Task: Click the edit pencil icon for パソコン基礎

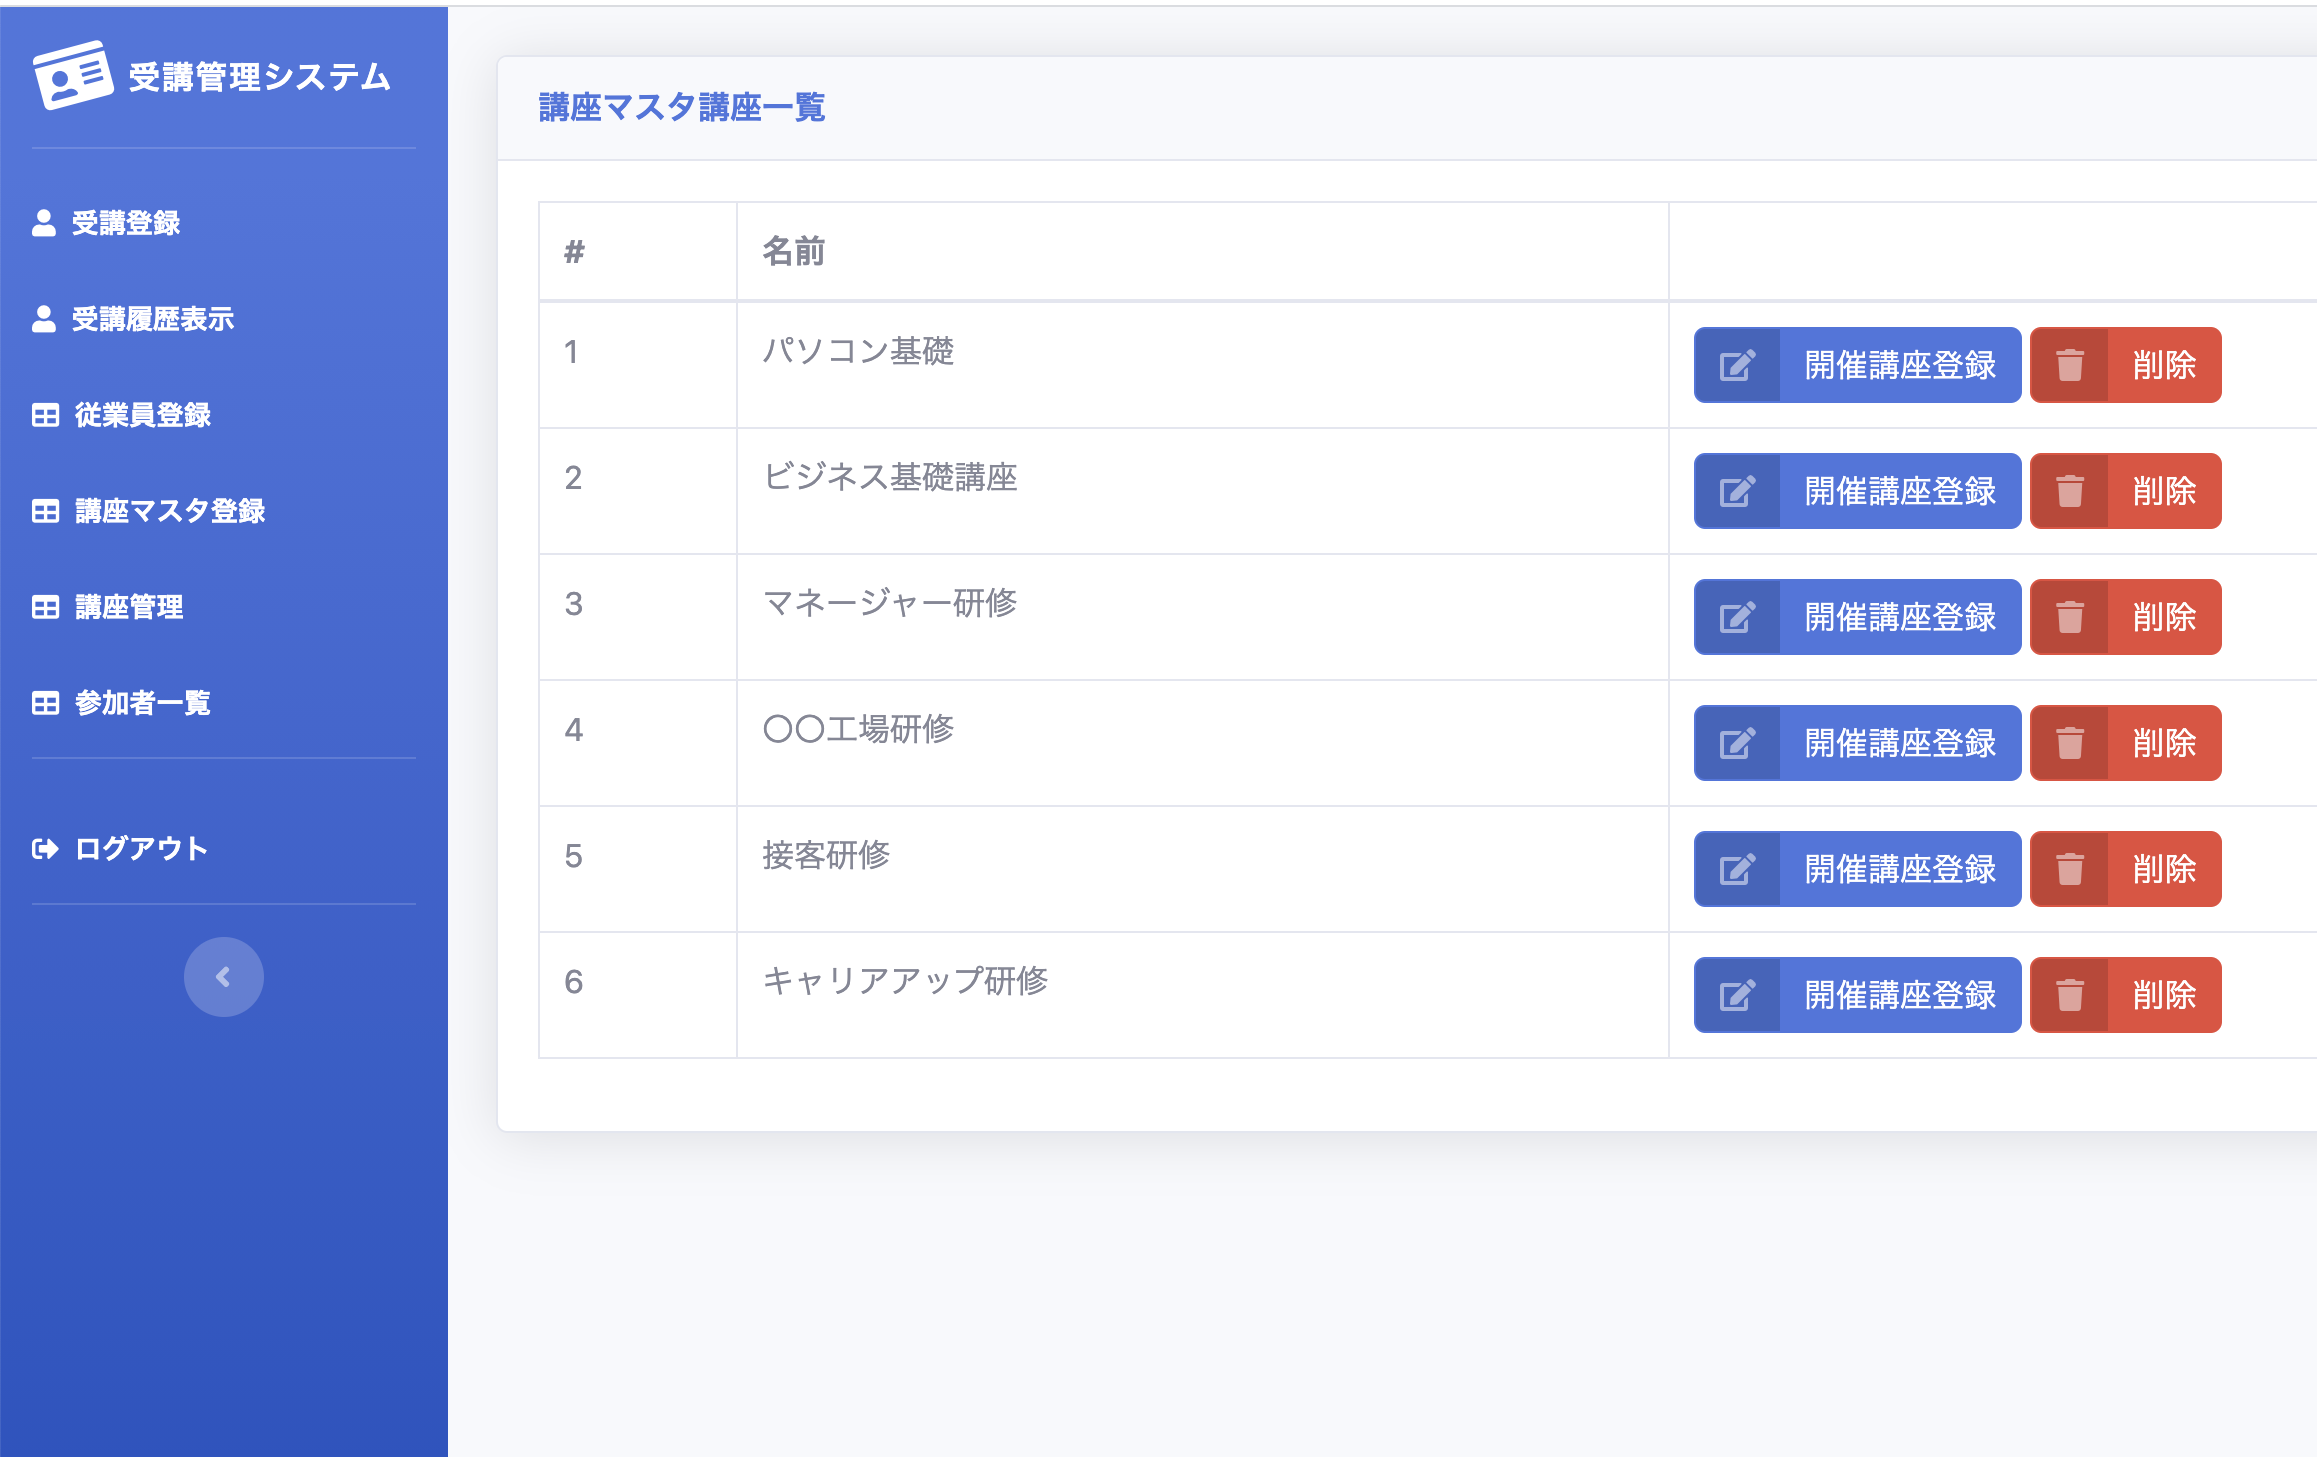Action: point(1737,365)
